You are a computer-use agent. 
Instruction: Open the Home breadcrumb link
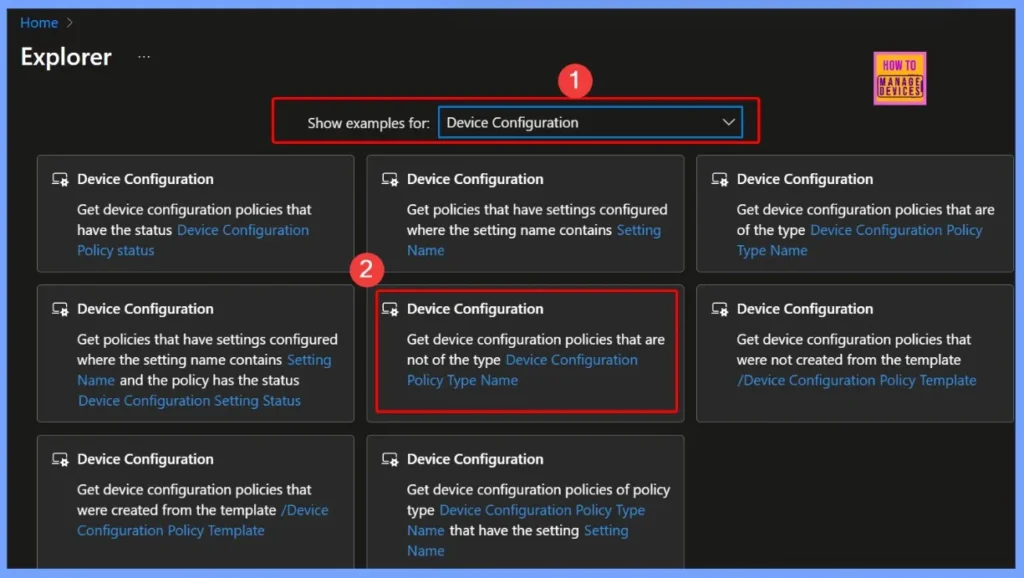pyautogui.click(x=39, y=23)
